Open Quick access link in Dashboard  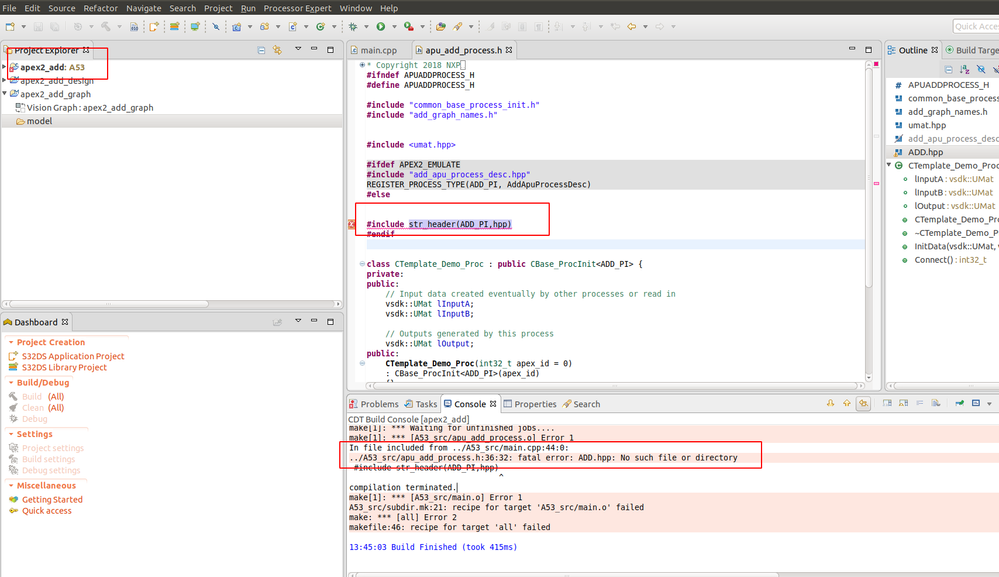click(47, 511)
